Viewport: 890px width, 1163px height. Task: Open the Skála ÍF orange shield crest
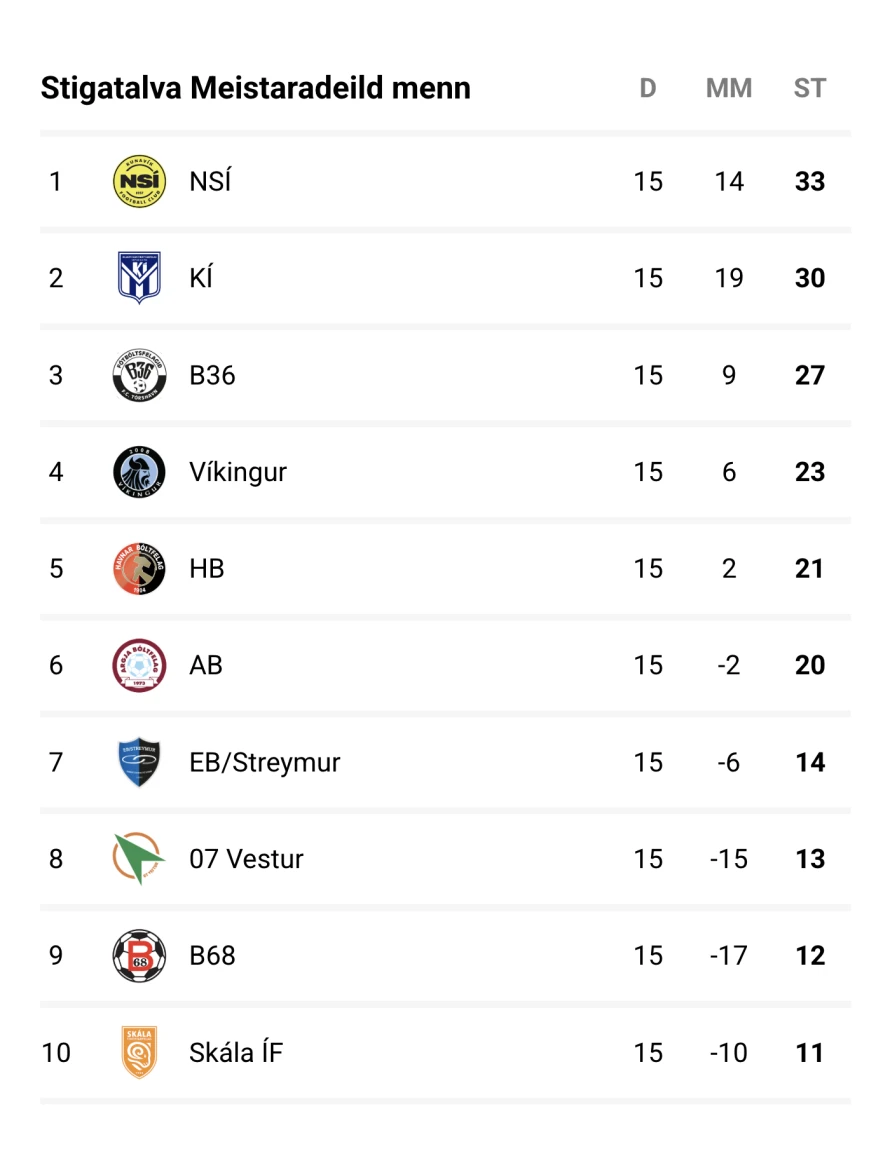pyautogui.click(x=139, y=1052)
